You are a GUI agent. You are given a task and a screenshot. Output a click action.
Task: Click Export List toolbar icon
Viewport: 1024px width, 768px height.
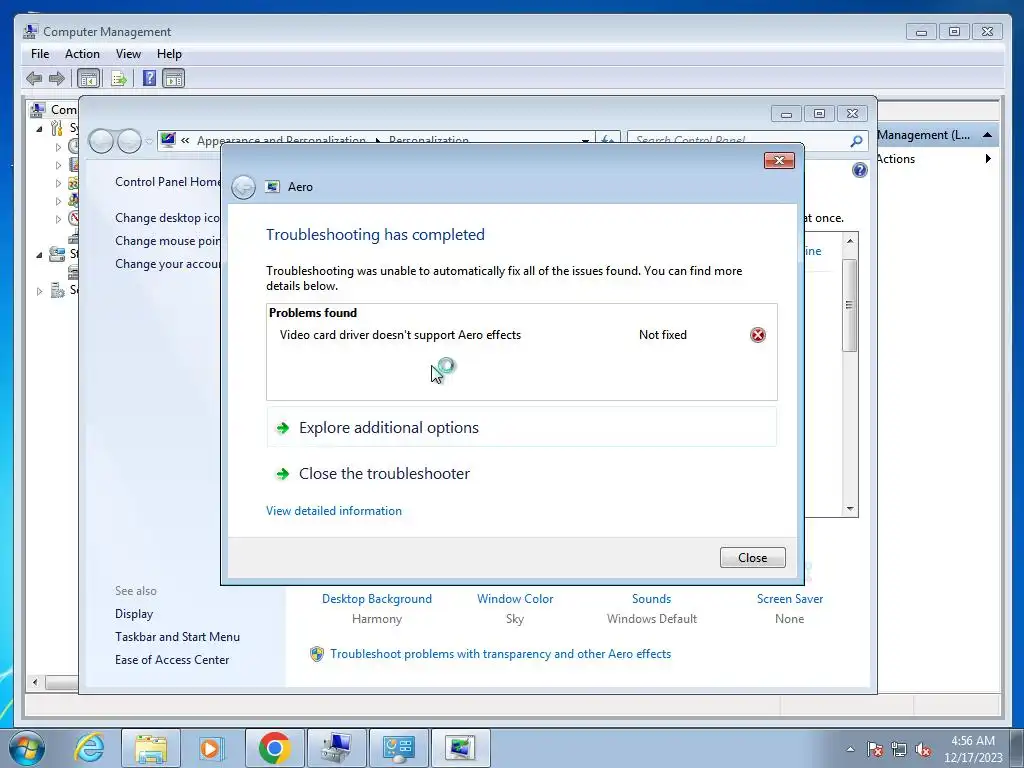pyautogui.click(x=119, y=79)
